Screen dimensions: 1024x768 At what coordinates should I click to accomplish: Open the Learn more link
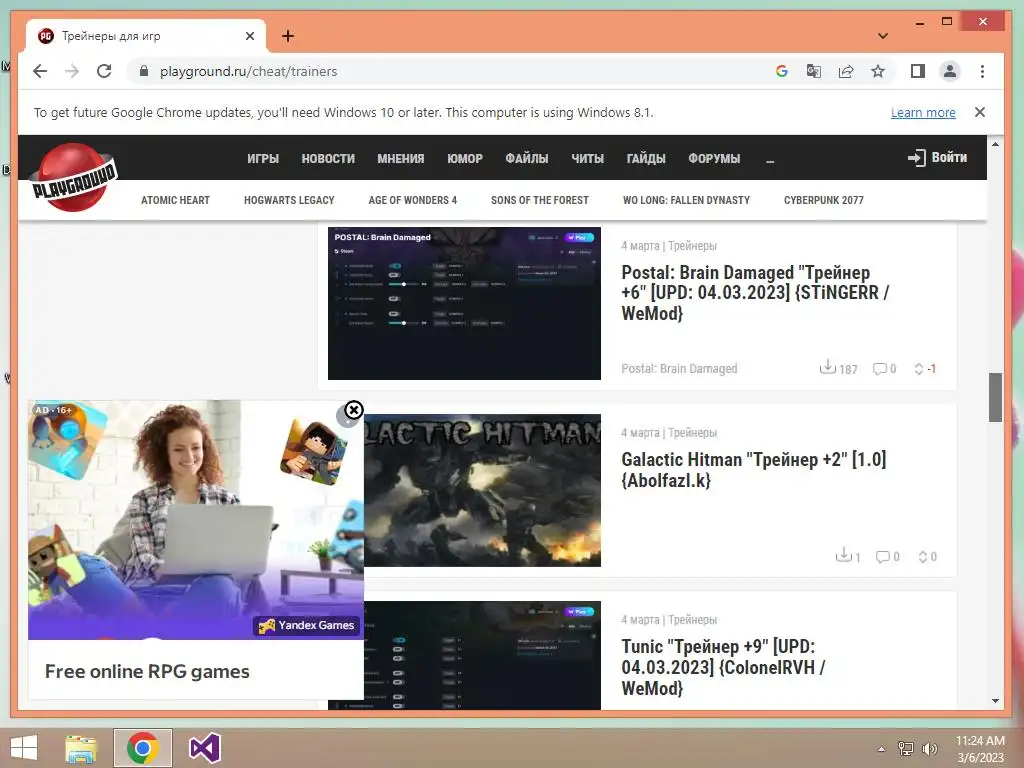[923, 112]
